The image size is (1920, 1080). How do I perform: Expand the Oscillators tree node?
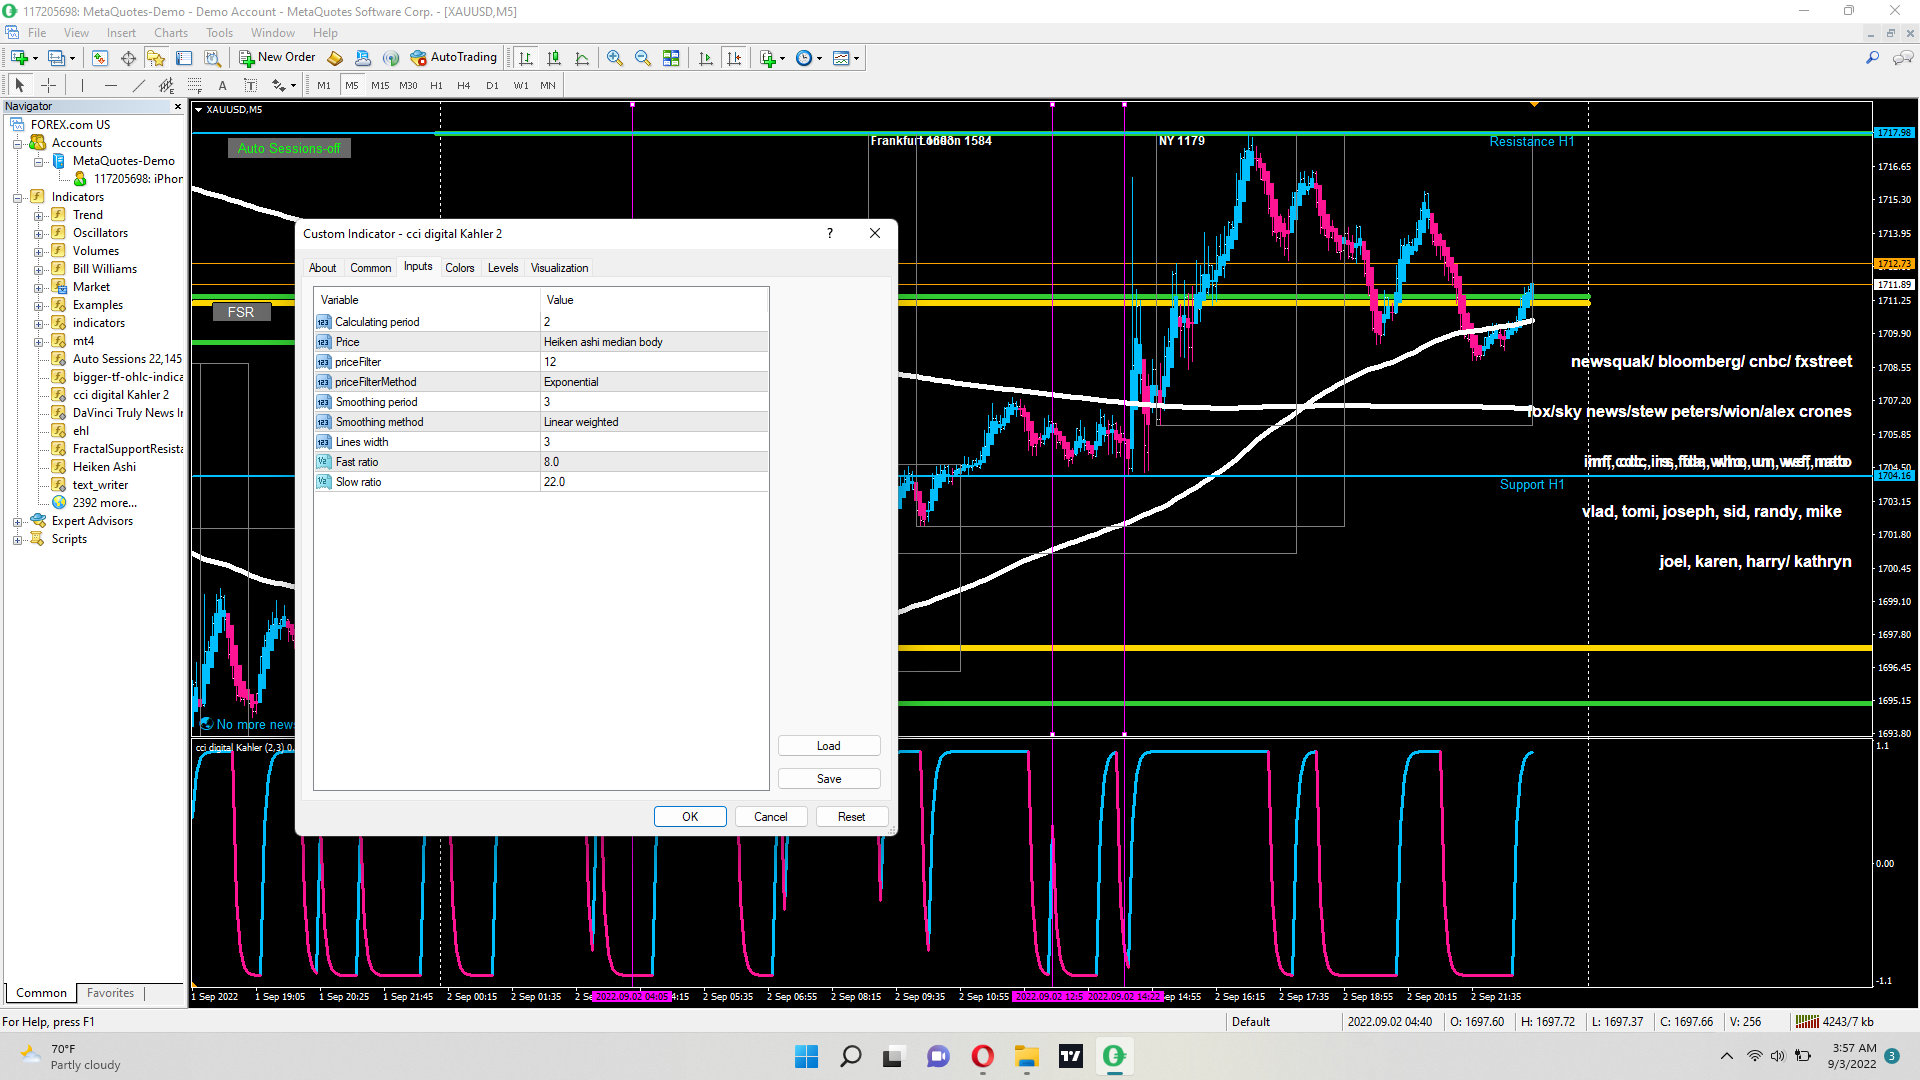pyautogui.click(x=38, y=233)
